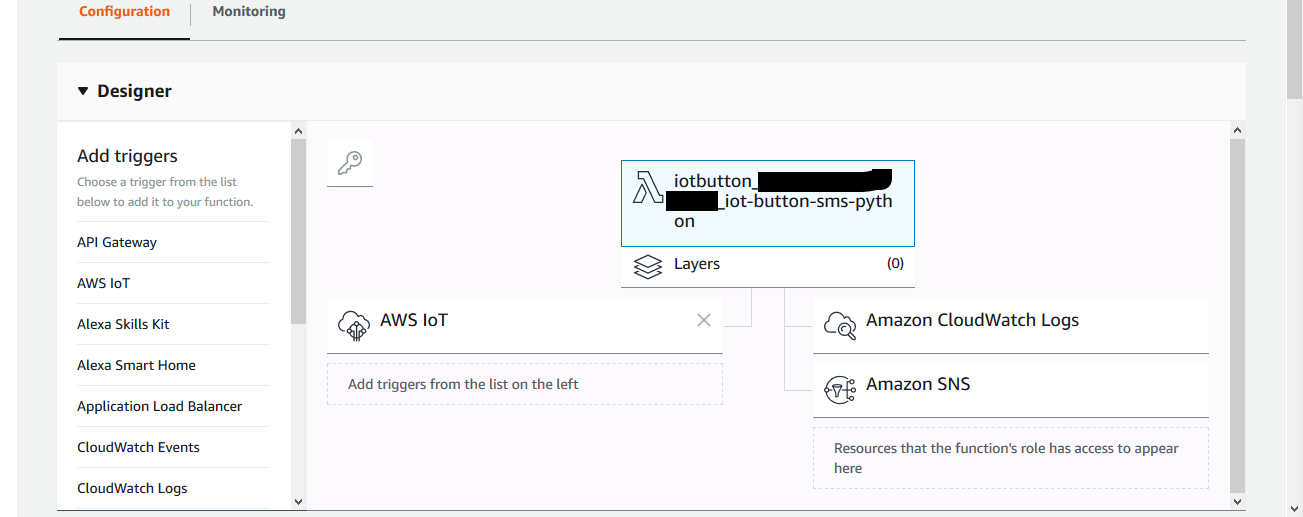Image resolution: width=1303 pixels, height=517 pixels.
Task: Click the triggers list scrollbar thumb
Action: [298, 231]
